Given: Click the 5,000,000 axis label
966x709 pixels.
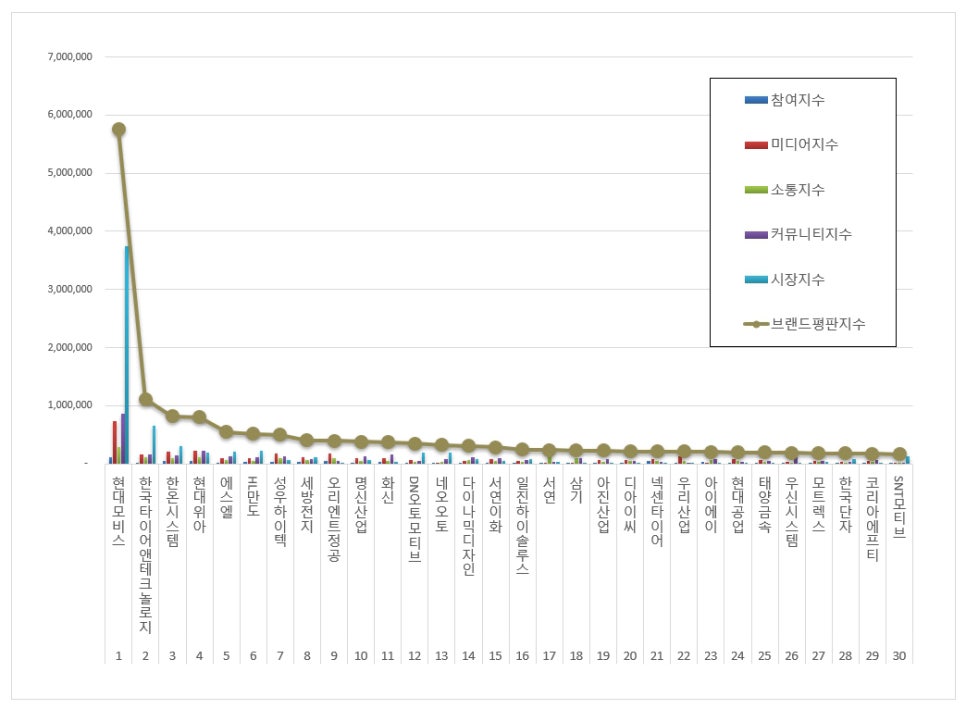Looking at the screenshot, I should point(70,172).
